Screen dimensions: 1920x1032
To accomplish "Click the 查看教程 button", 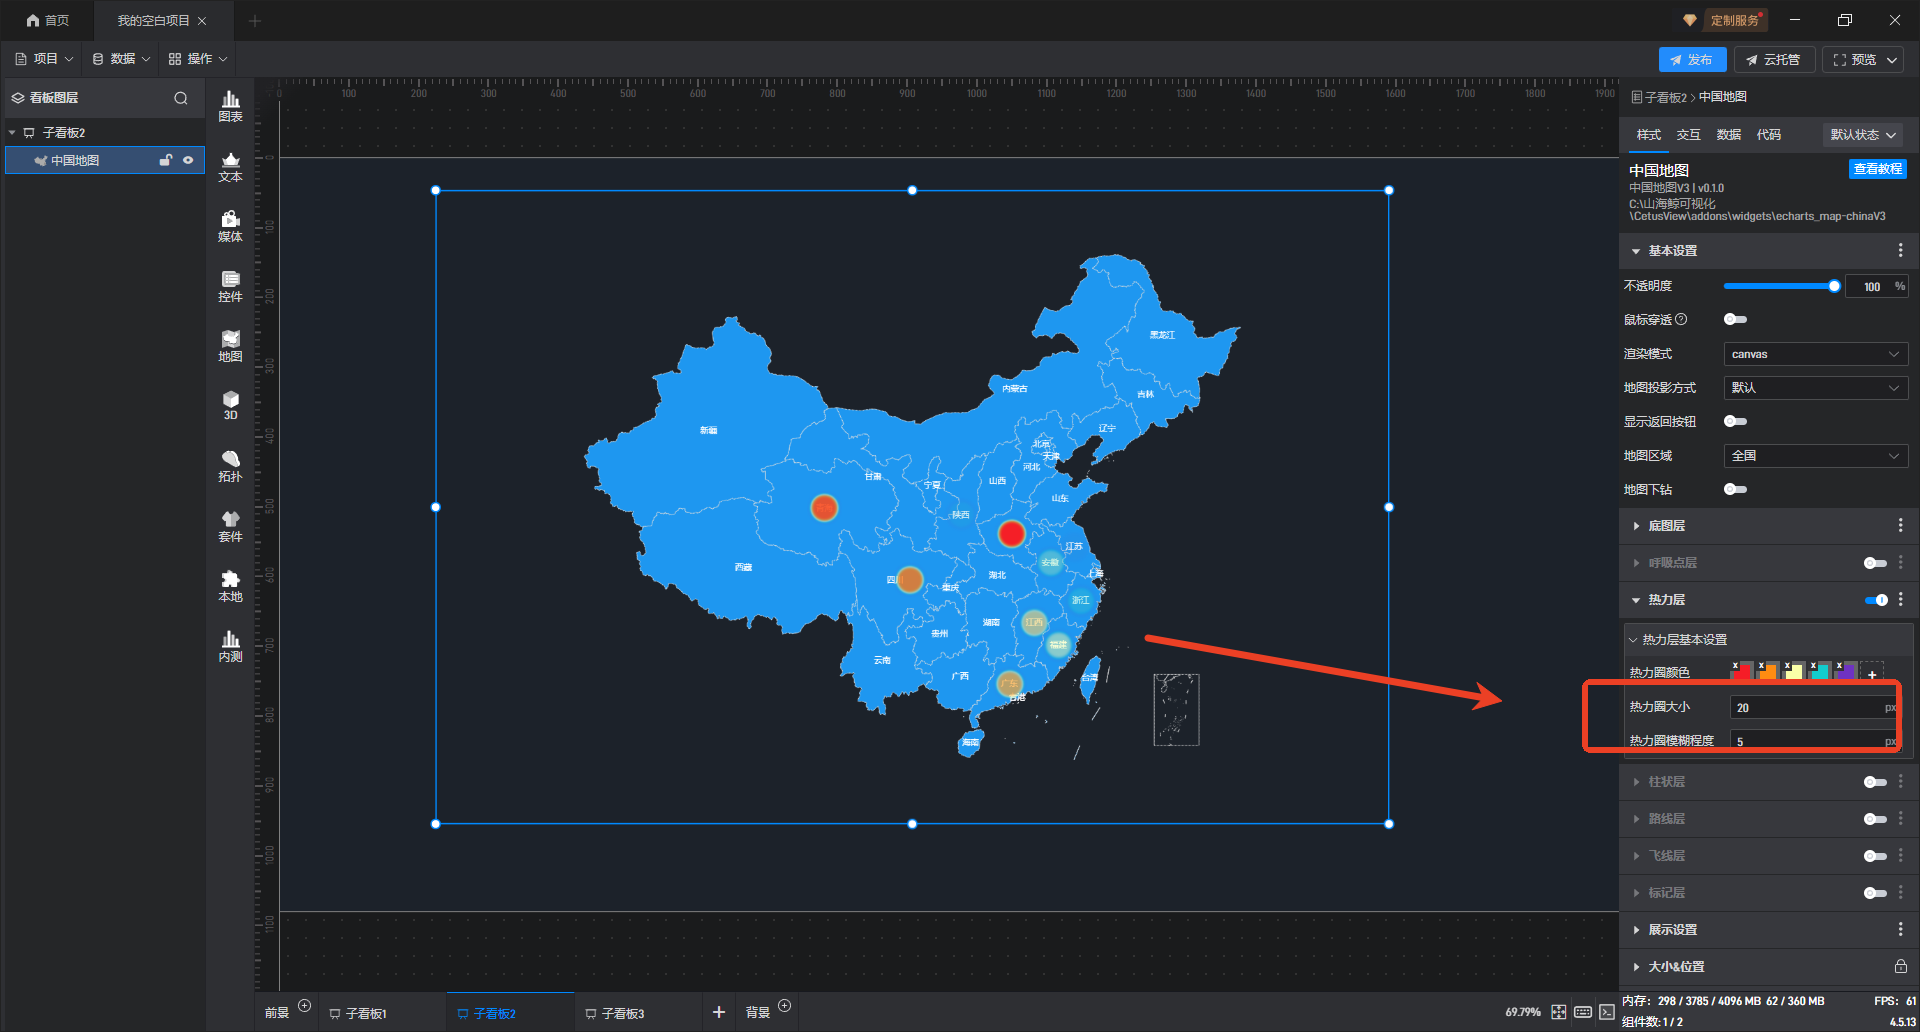I will tap(1877, 169).
